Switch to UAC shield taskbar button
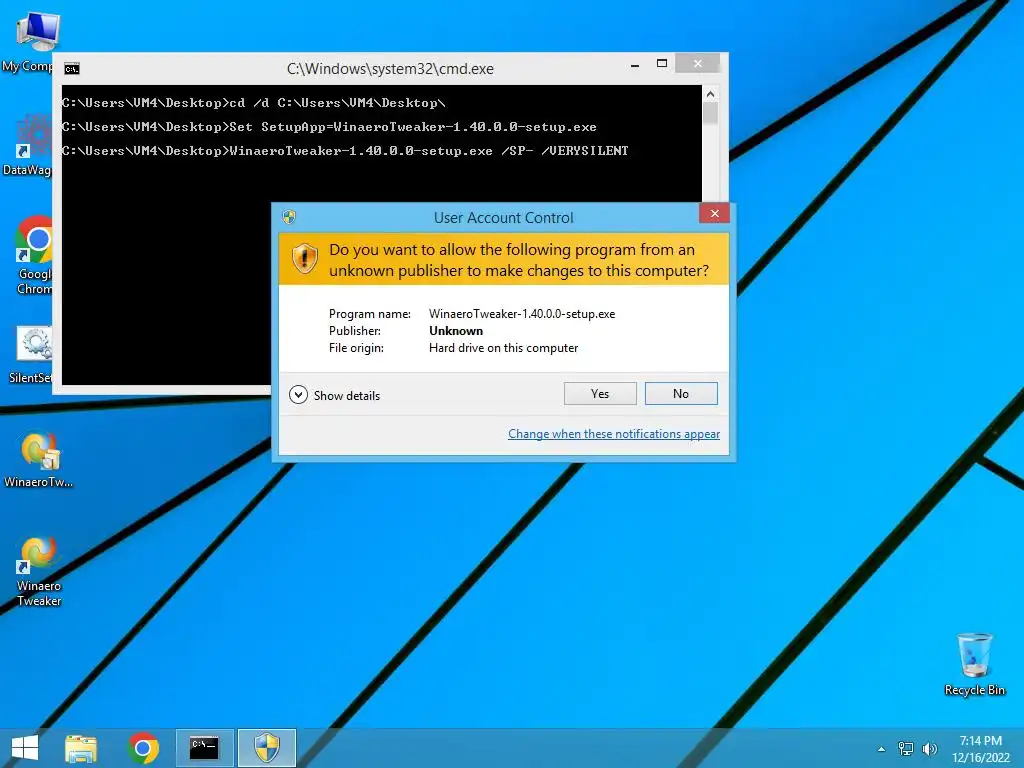 pos(266,748)
